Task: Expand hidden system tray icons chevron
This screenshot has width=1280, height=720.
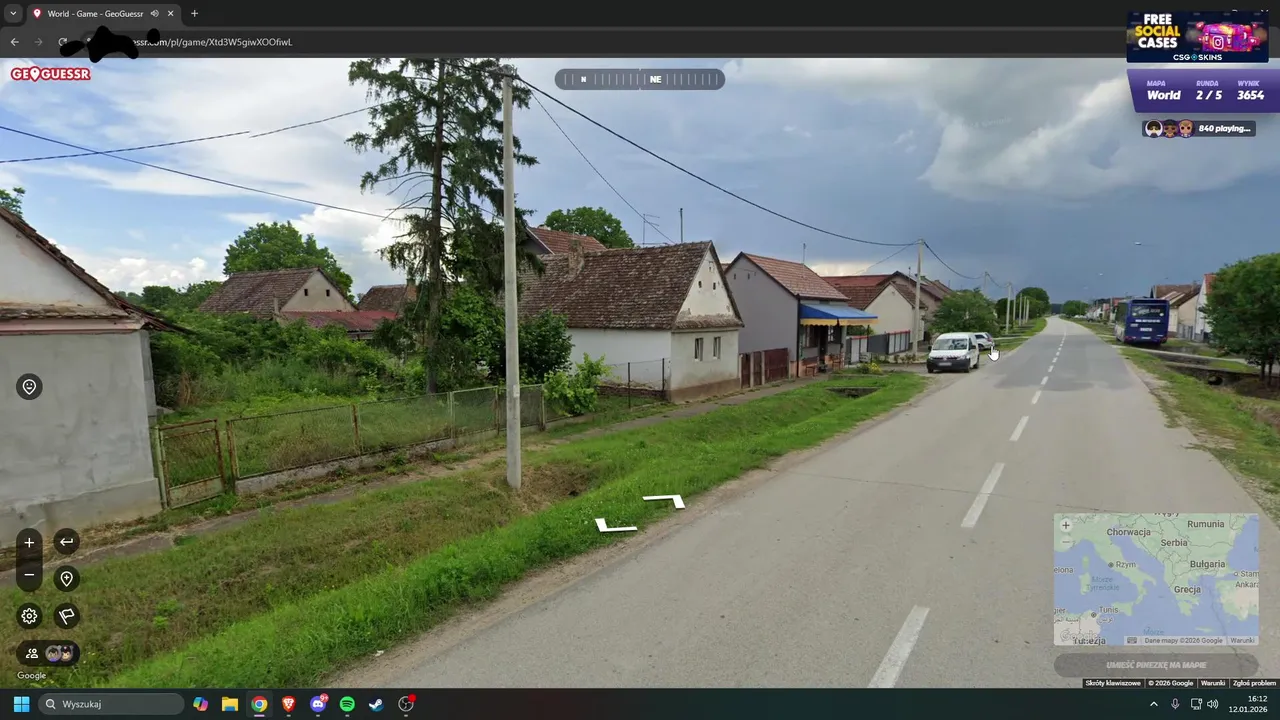Action: click(1153, 704)
